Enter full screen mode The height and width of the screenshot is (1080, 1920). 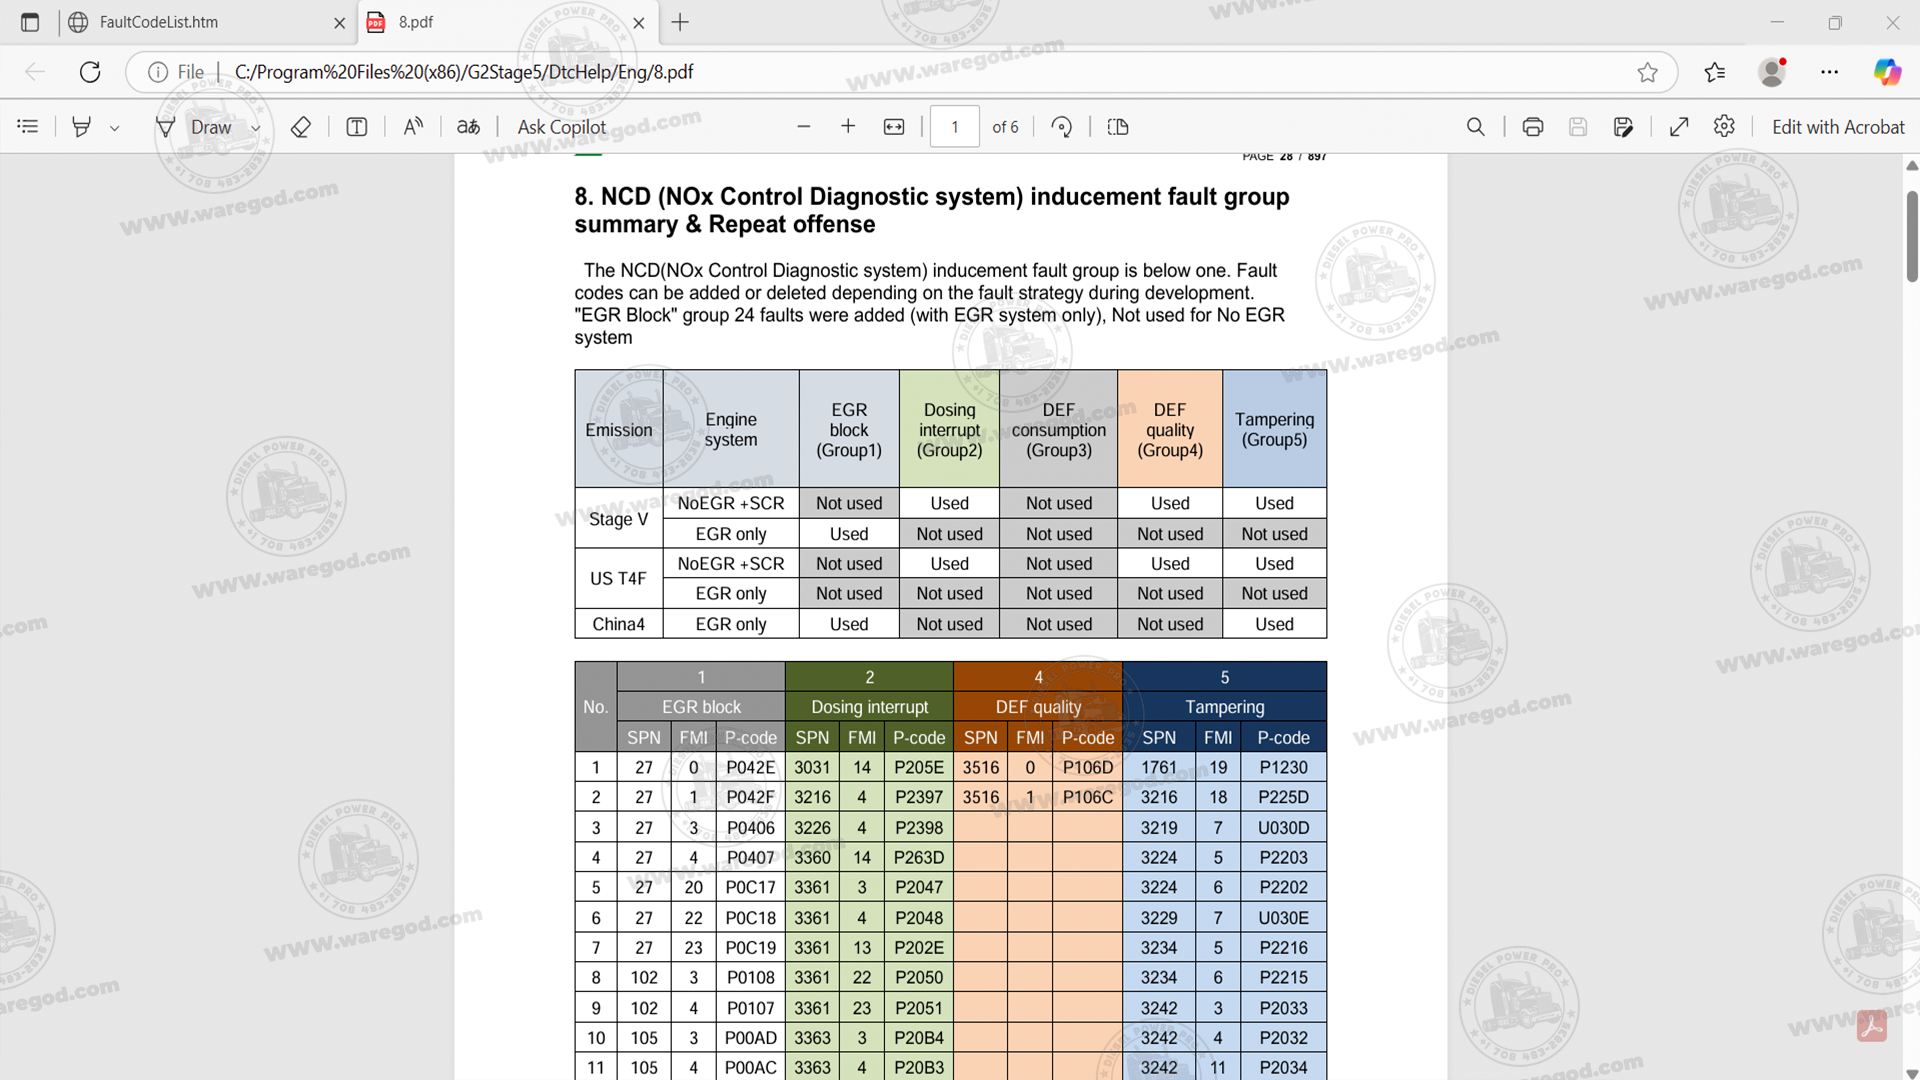(x=1679, y=127)
